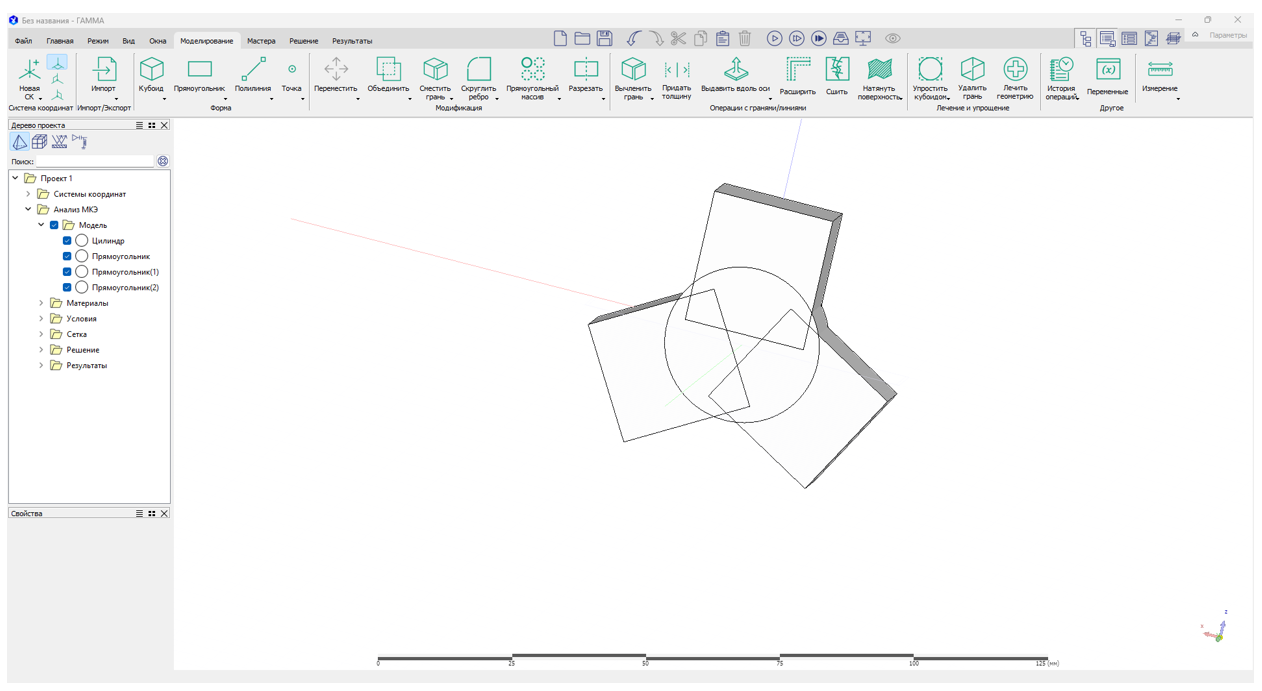
Task: Click the Полилиния drawing tool
Action: pos(253,74)
